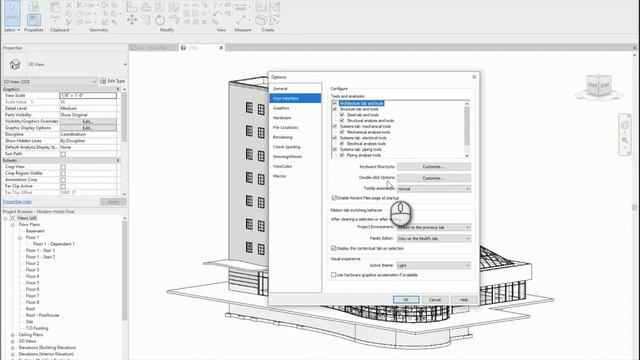Click the View Scale value field
Viewport: 640px width, 360px height.
[88, 96]
